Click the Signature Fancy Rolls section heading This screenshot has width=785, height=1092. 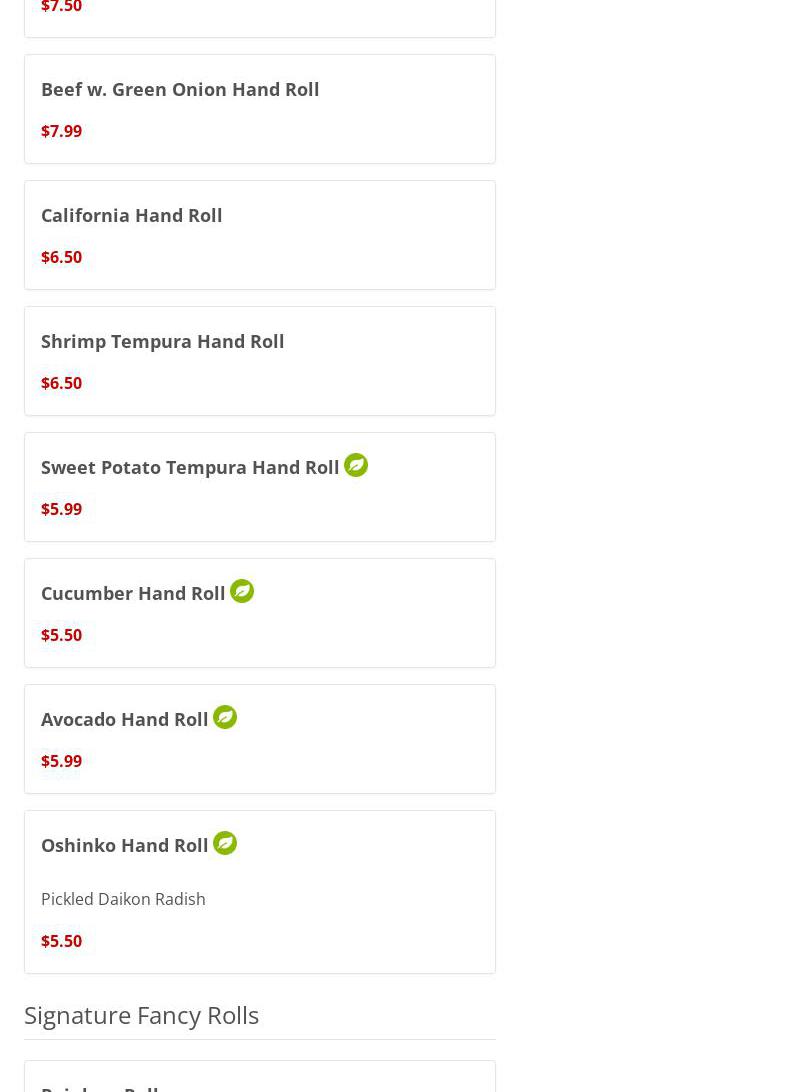(142, 1015)
